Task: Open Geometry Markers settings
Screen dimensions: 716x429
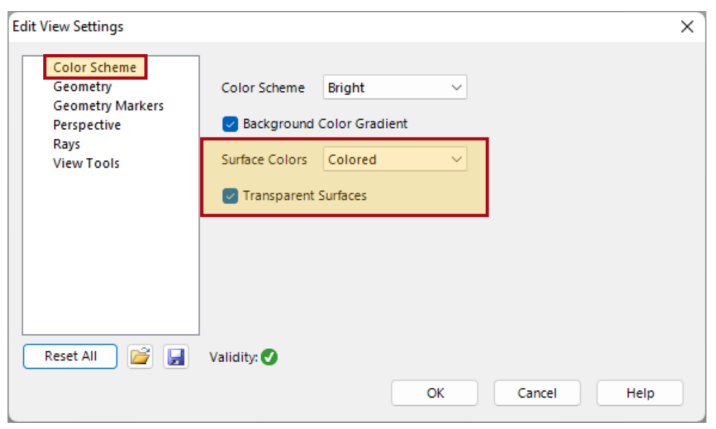Action: (108, 106)
